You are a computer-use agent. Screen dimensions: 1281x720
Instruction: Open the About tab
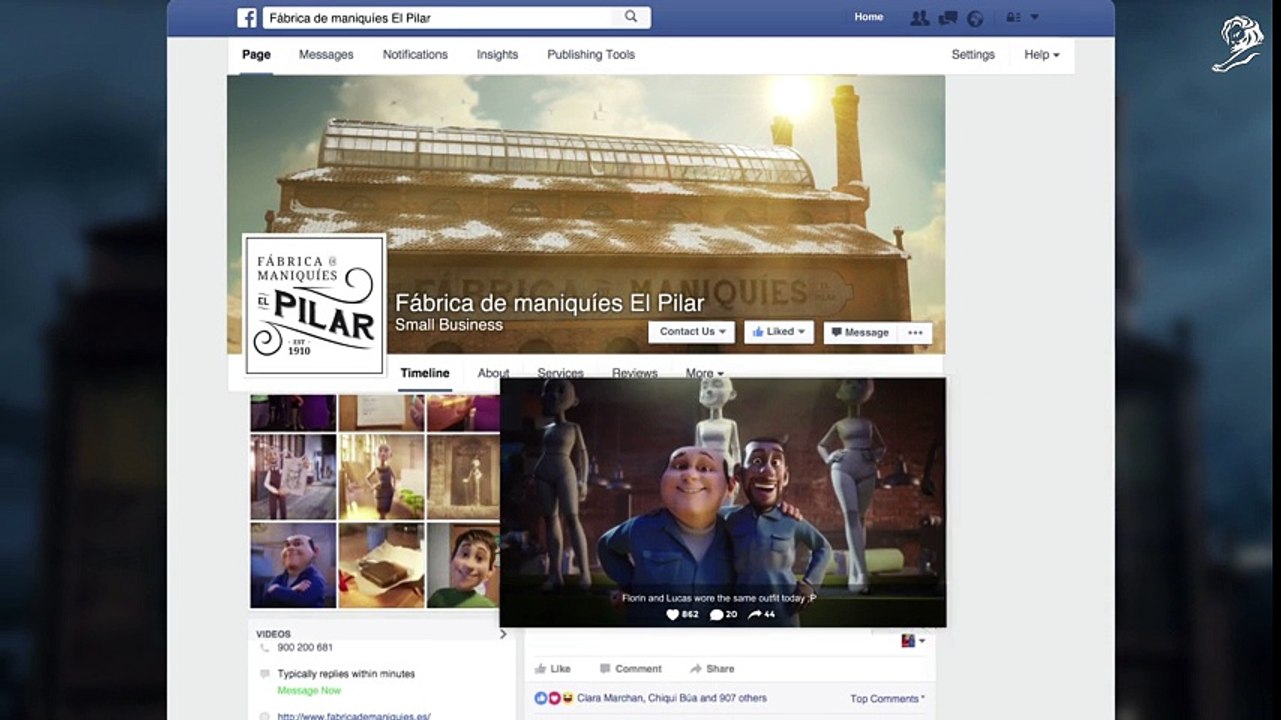(x=493, y=373)
